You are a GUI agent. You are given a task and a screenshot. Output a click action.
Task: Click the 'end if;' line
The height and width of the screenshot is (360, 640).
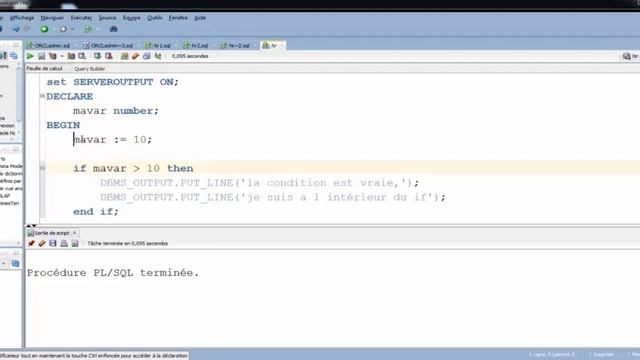pyautogui.click(x=96, y=211)
